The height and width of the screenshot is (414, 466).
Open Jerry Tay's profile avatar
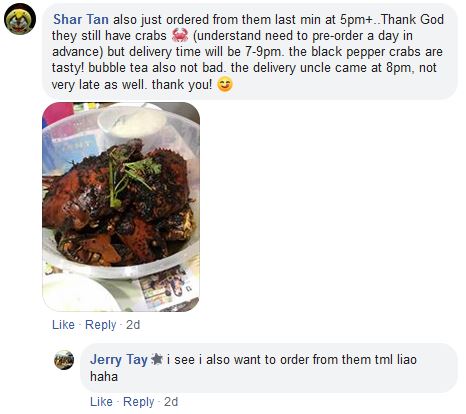(64, 360)
